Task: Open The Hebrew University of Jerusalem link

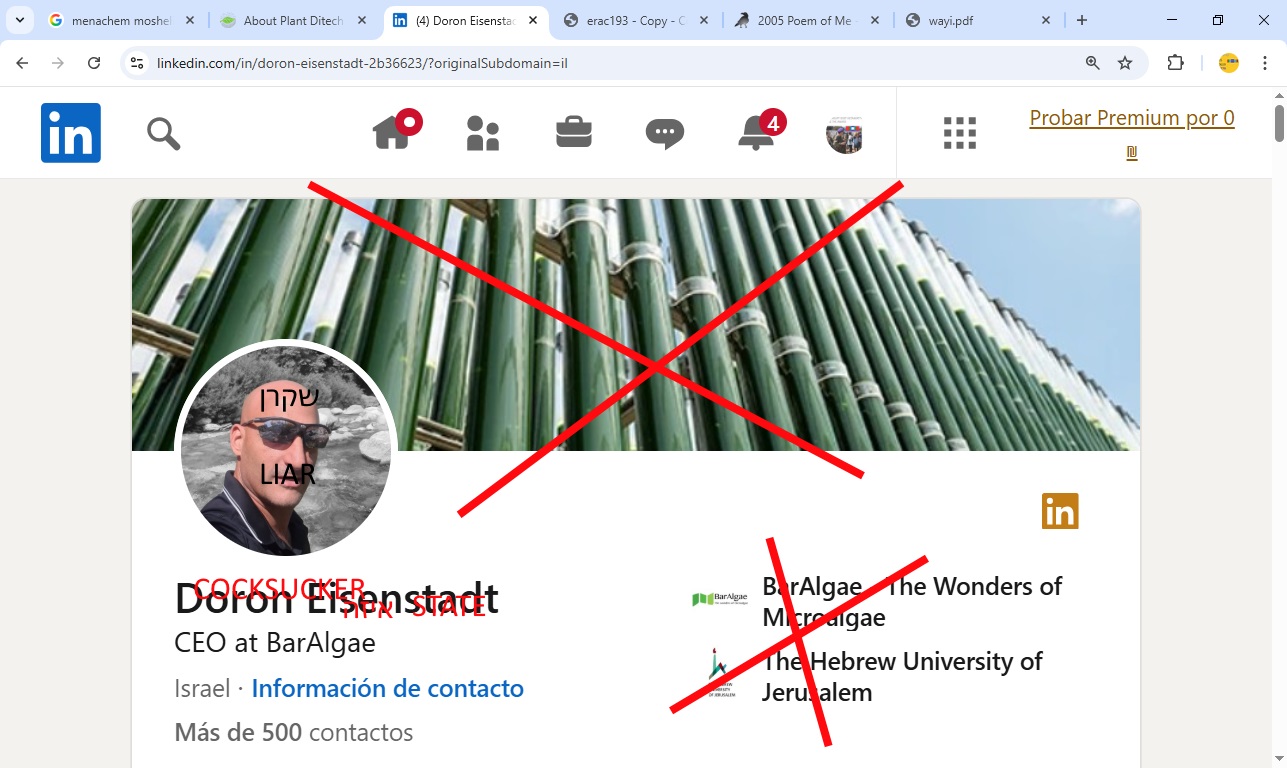Action: [902, 677]
